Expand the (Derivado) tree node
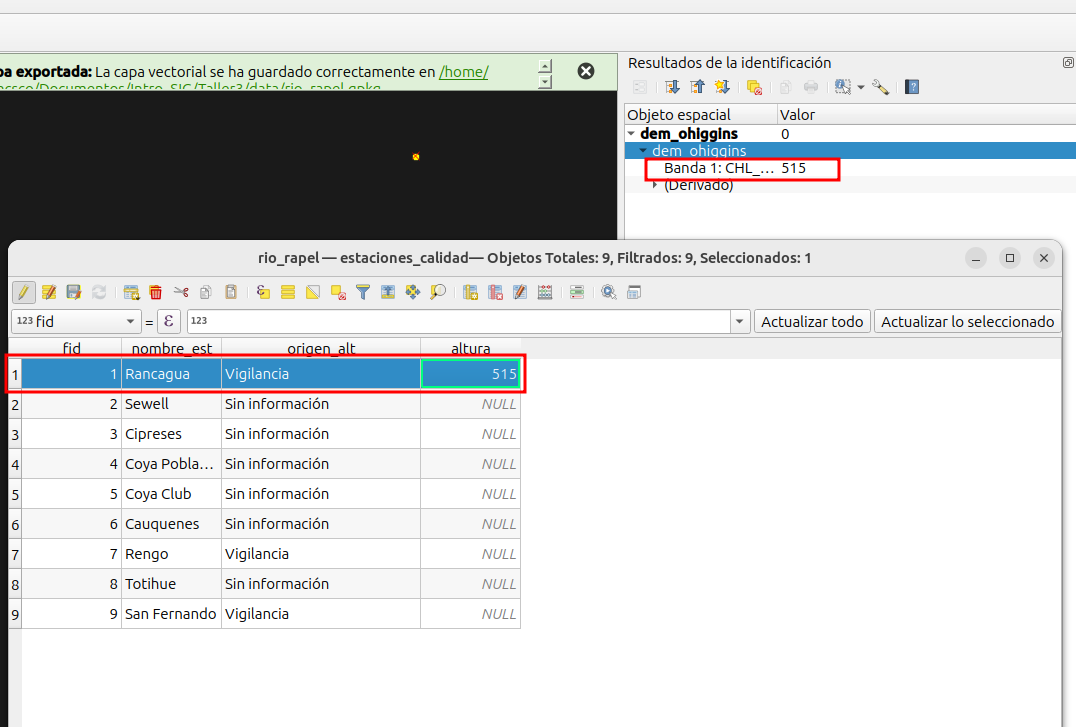This screenshot has height=727, width=1076. 655,185
